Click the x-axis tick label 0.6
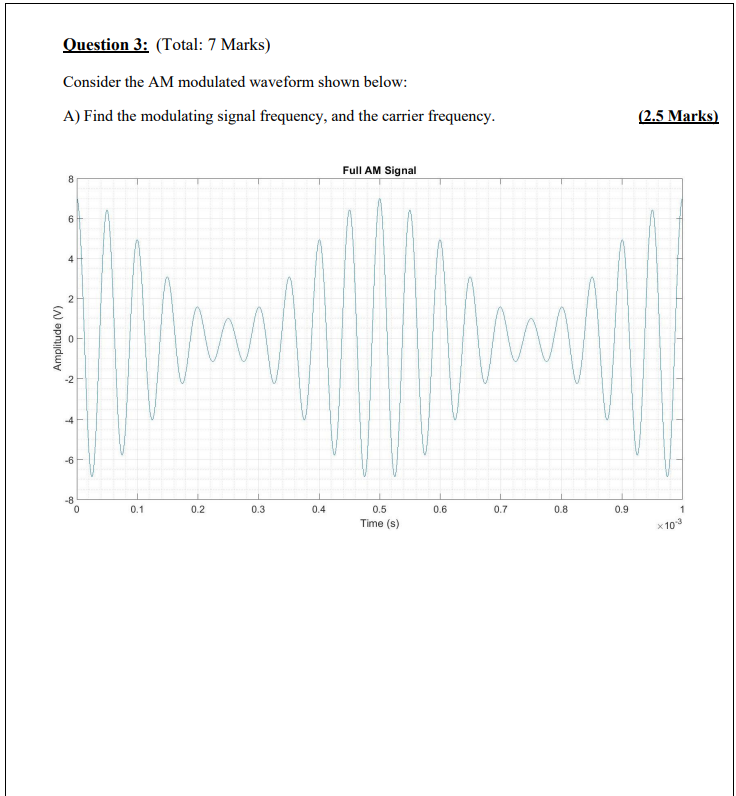Image resolution: width=736 pixels, height=796 pixels. (440, 509)
